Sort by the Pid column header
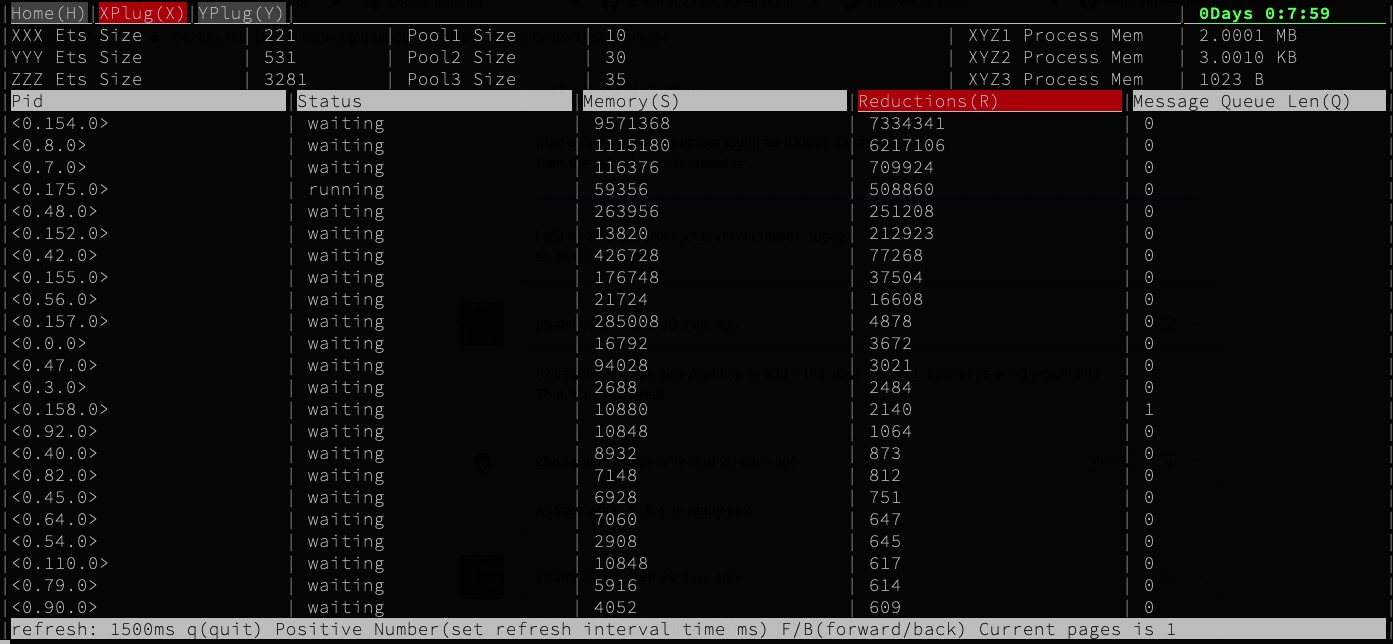The width and height of the screenshot is (1393, 644). click(148, 101)
